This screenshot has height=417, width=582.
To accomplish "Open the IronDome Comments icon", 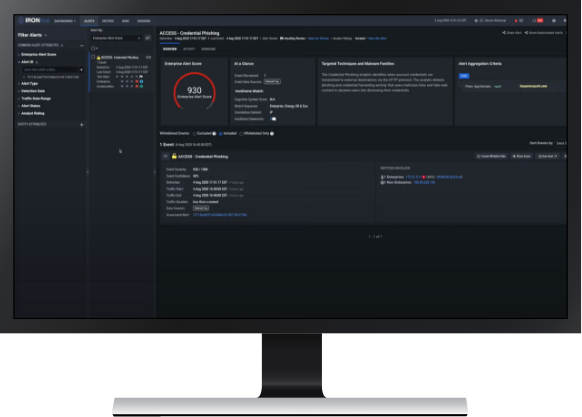I will click(273, 119).
